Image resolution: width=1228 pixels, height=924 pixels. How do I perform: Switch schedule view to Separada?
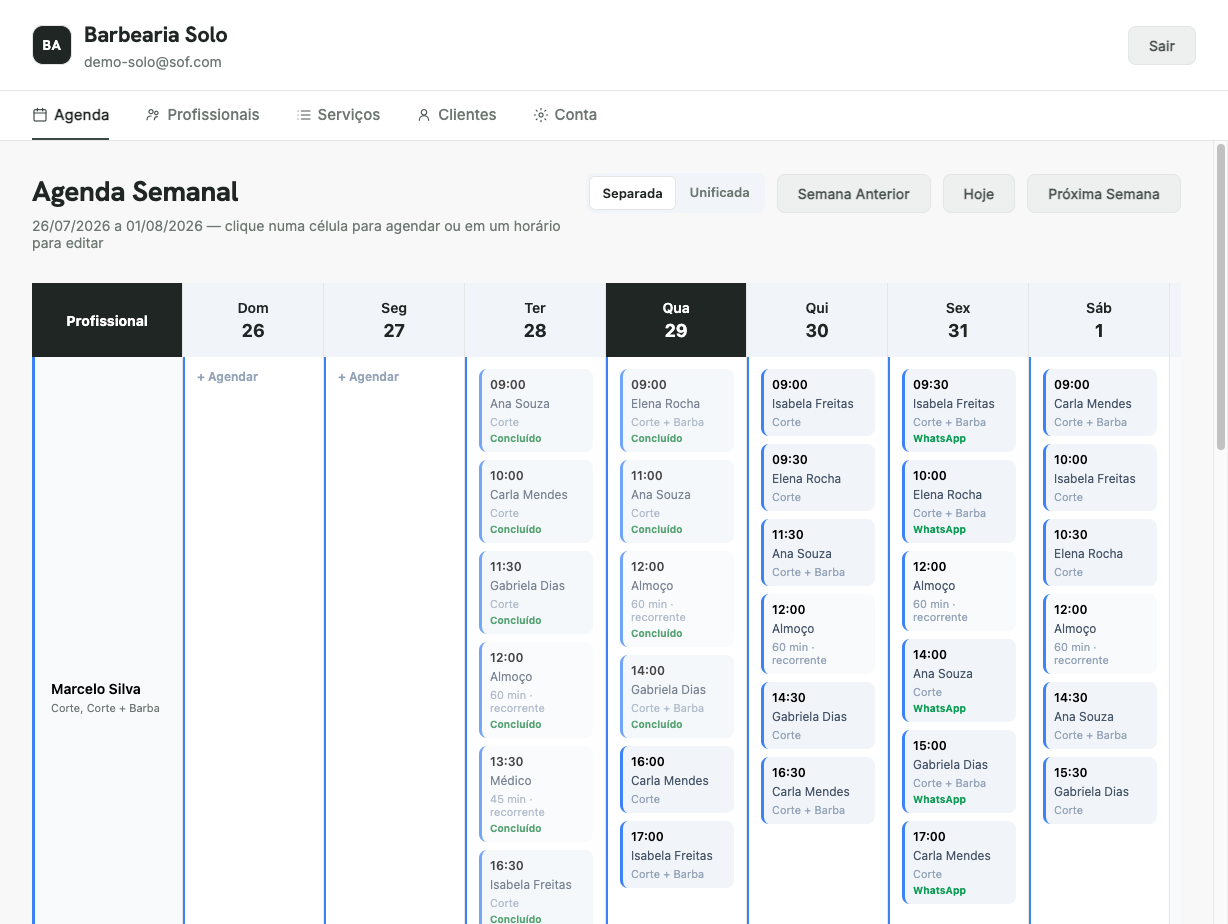[632, 193]
